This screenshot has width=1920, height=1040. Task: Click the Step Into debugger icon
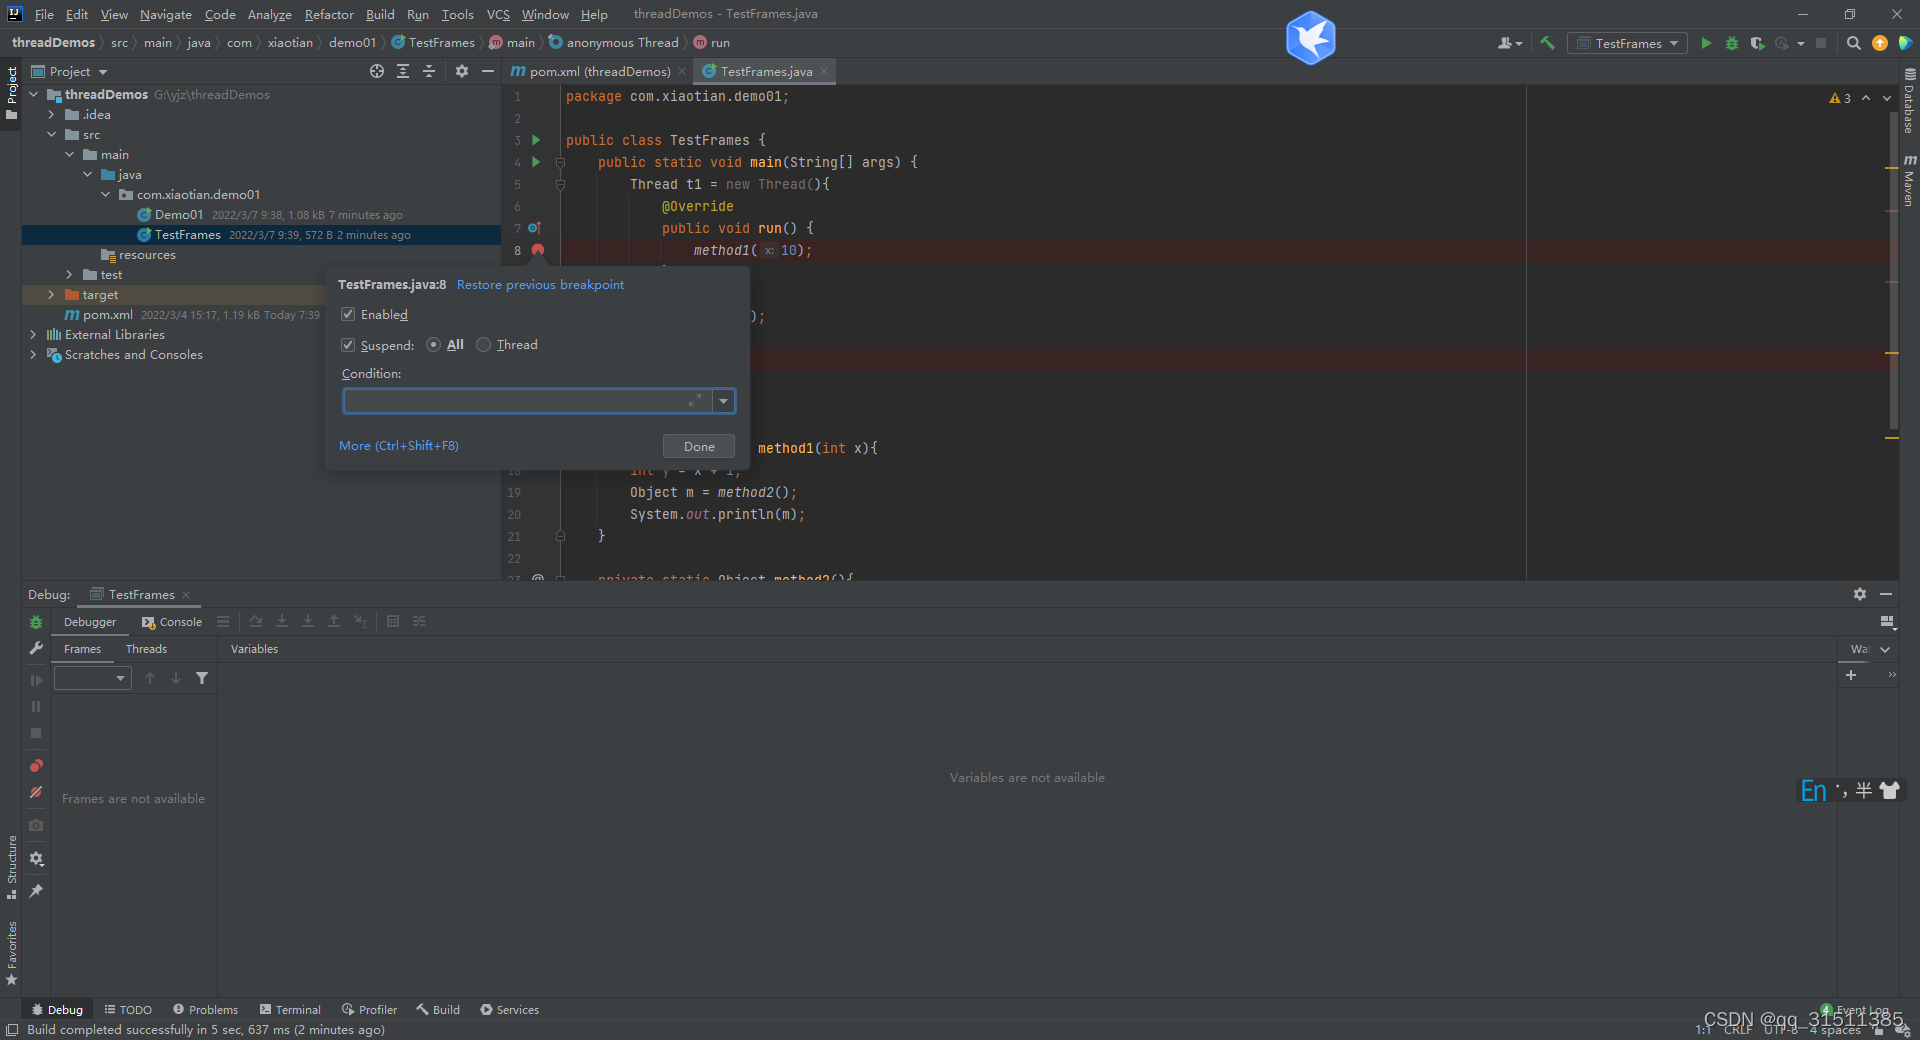pos(282,621)
